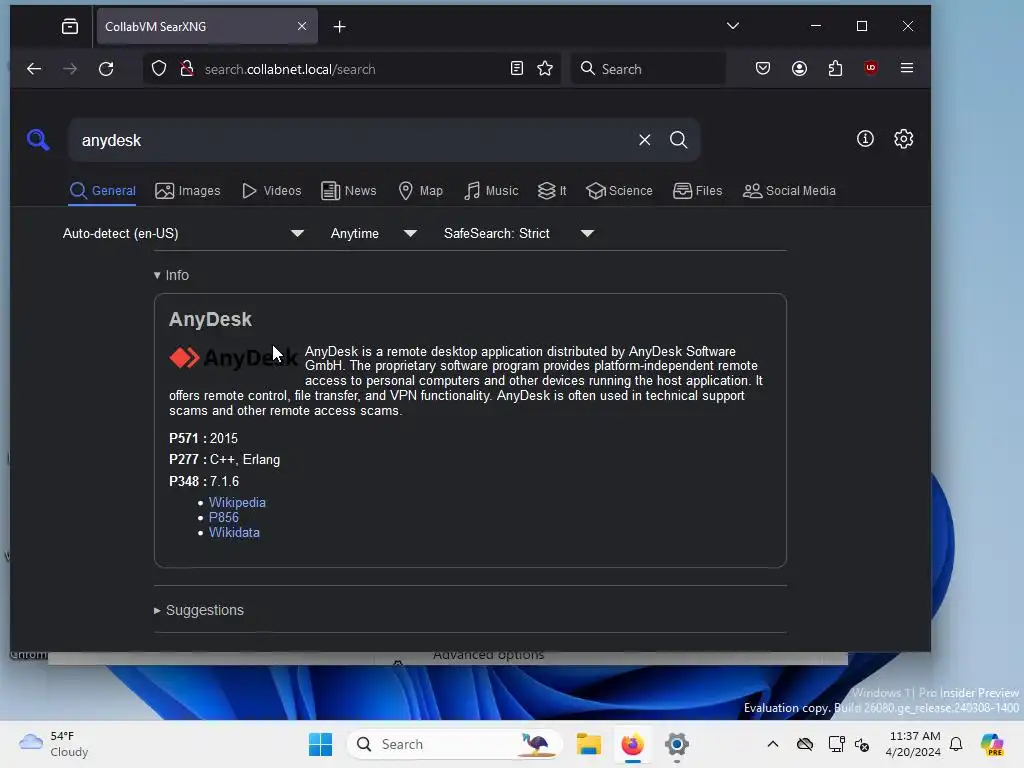Open the extensions puzzle icon
This screenshot has height=768, width=1024.
835,68
